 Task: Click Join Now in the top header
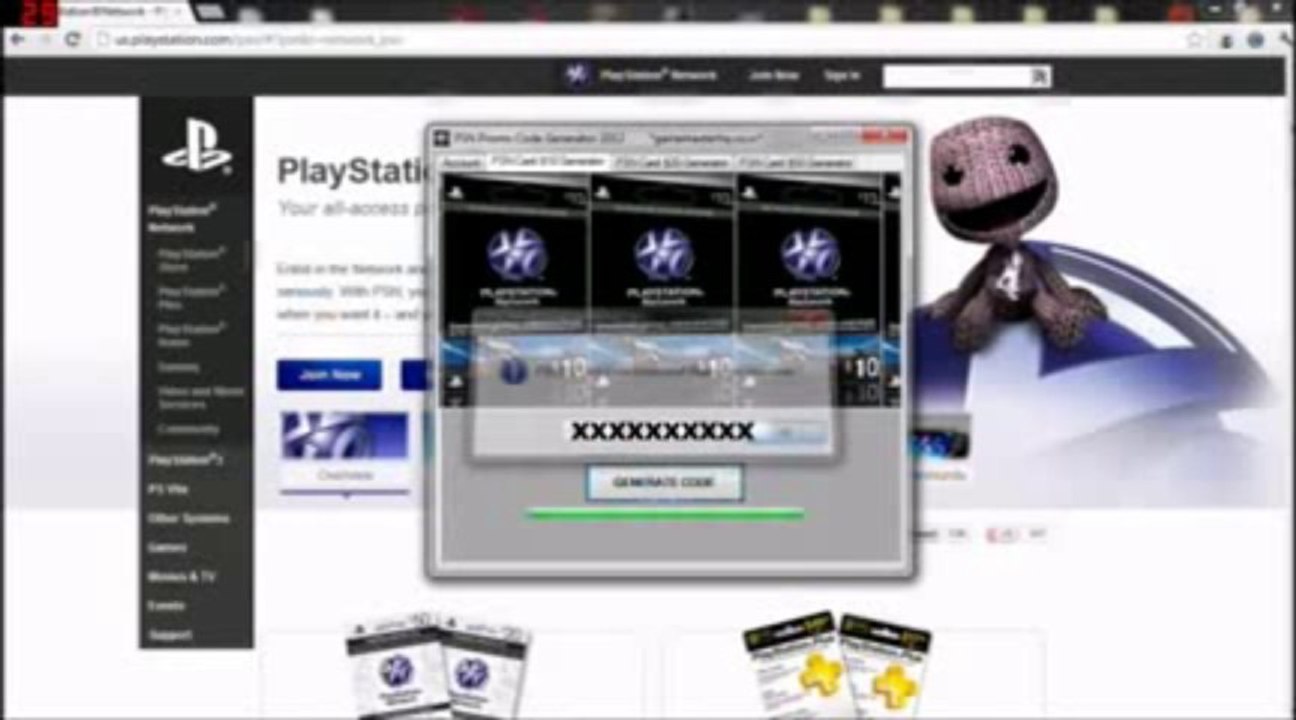pos(774,76)
